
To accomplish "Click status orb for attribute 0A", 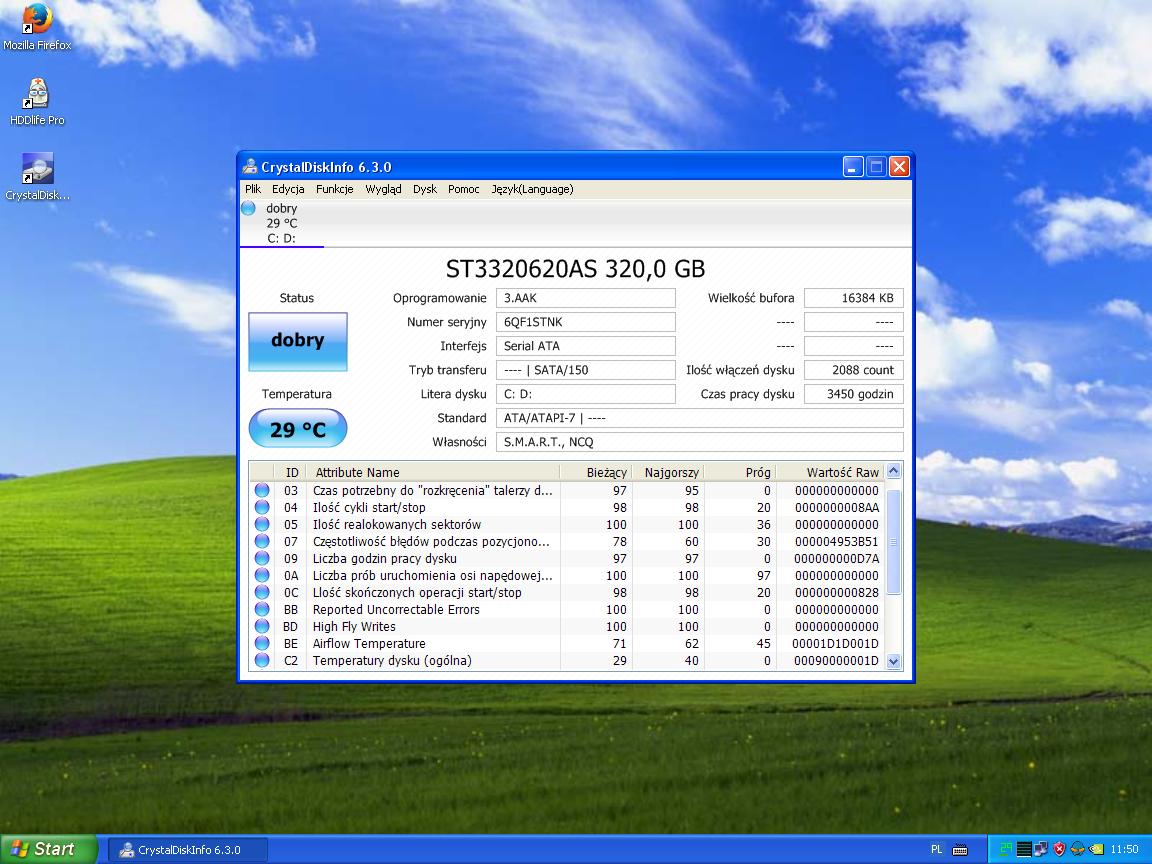I will pos(262,575).
